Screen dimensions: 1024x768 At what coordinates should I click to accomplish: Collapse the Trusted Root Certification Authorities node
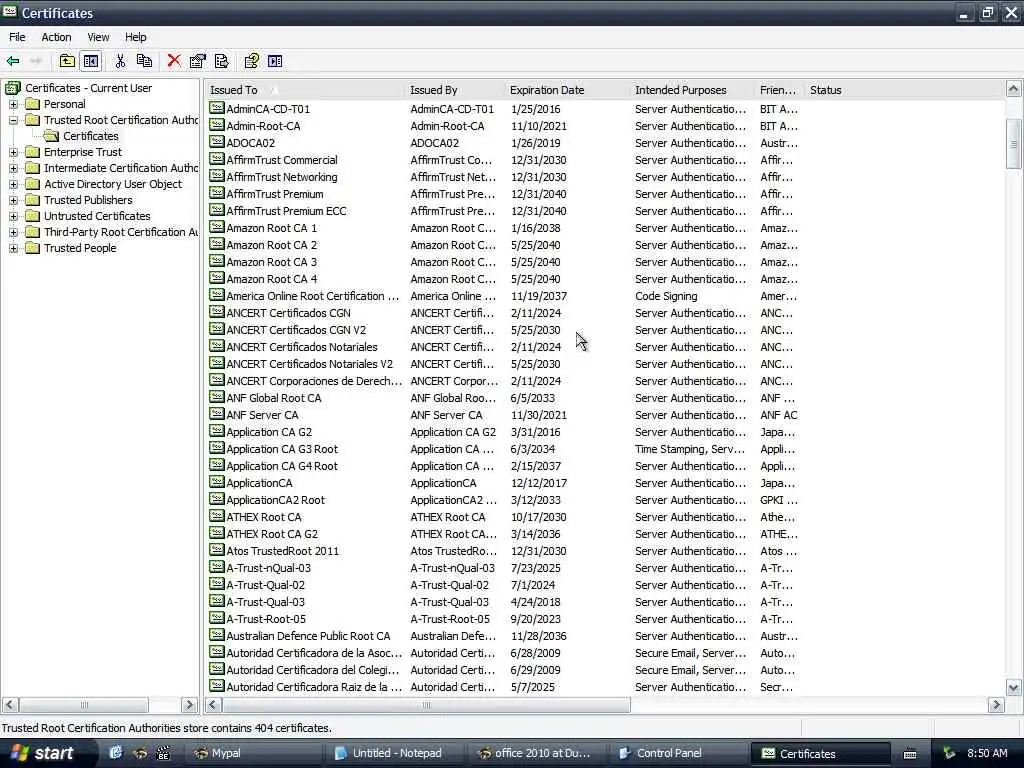tap(13, 120)
